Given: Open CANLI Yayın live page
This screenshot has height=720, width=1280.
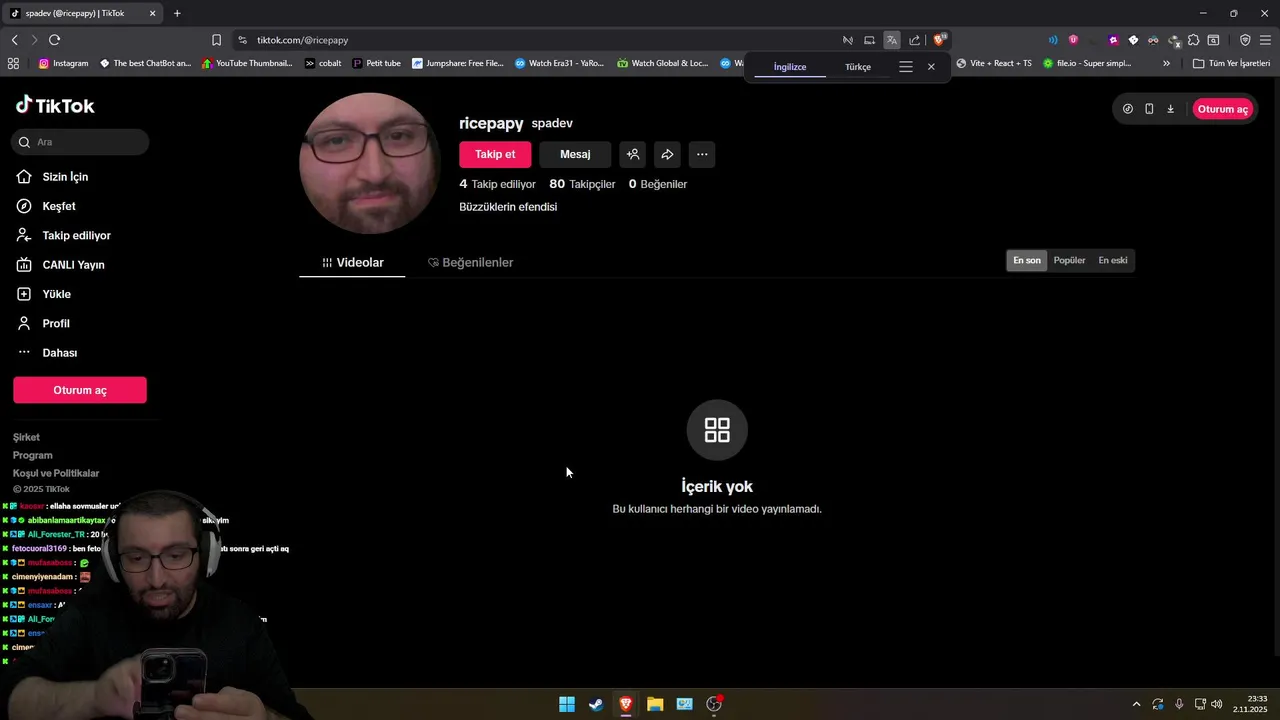Looking at the screenshot, I should click(x=73, y=265).
